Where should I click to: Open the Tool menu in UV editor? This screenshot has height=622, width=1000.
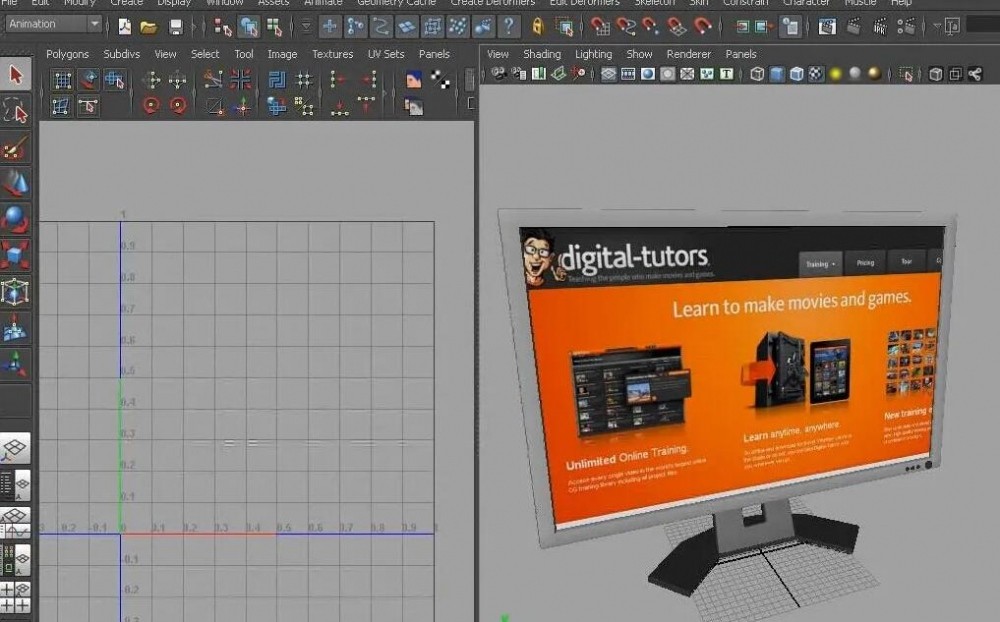pyautogui.click(x=244, y=54)
